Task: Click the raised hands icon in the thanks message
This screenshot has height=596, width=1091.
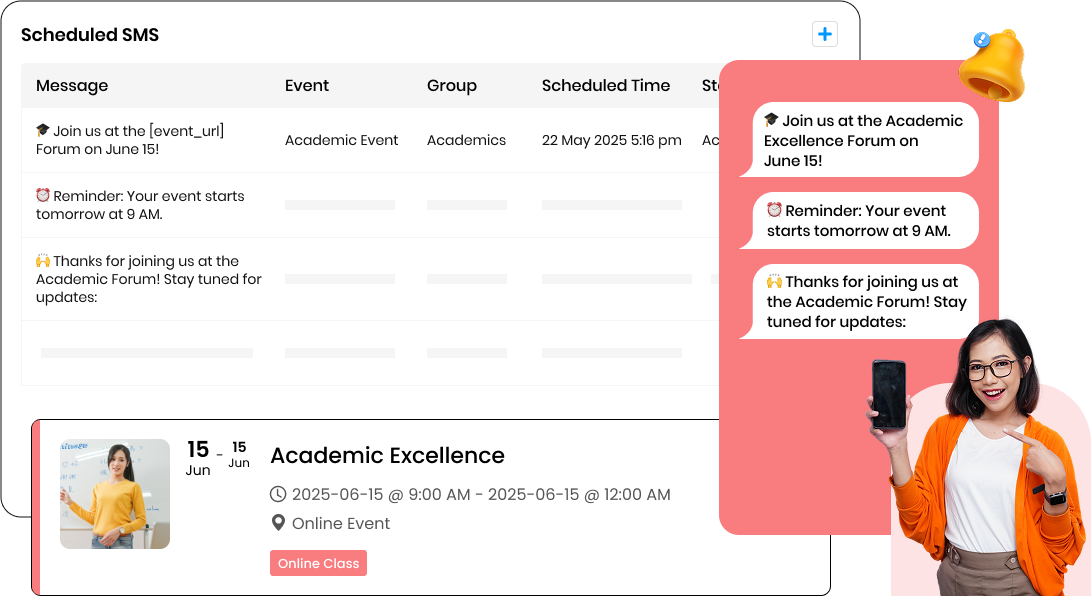Action: click(44, 261)
